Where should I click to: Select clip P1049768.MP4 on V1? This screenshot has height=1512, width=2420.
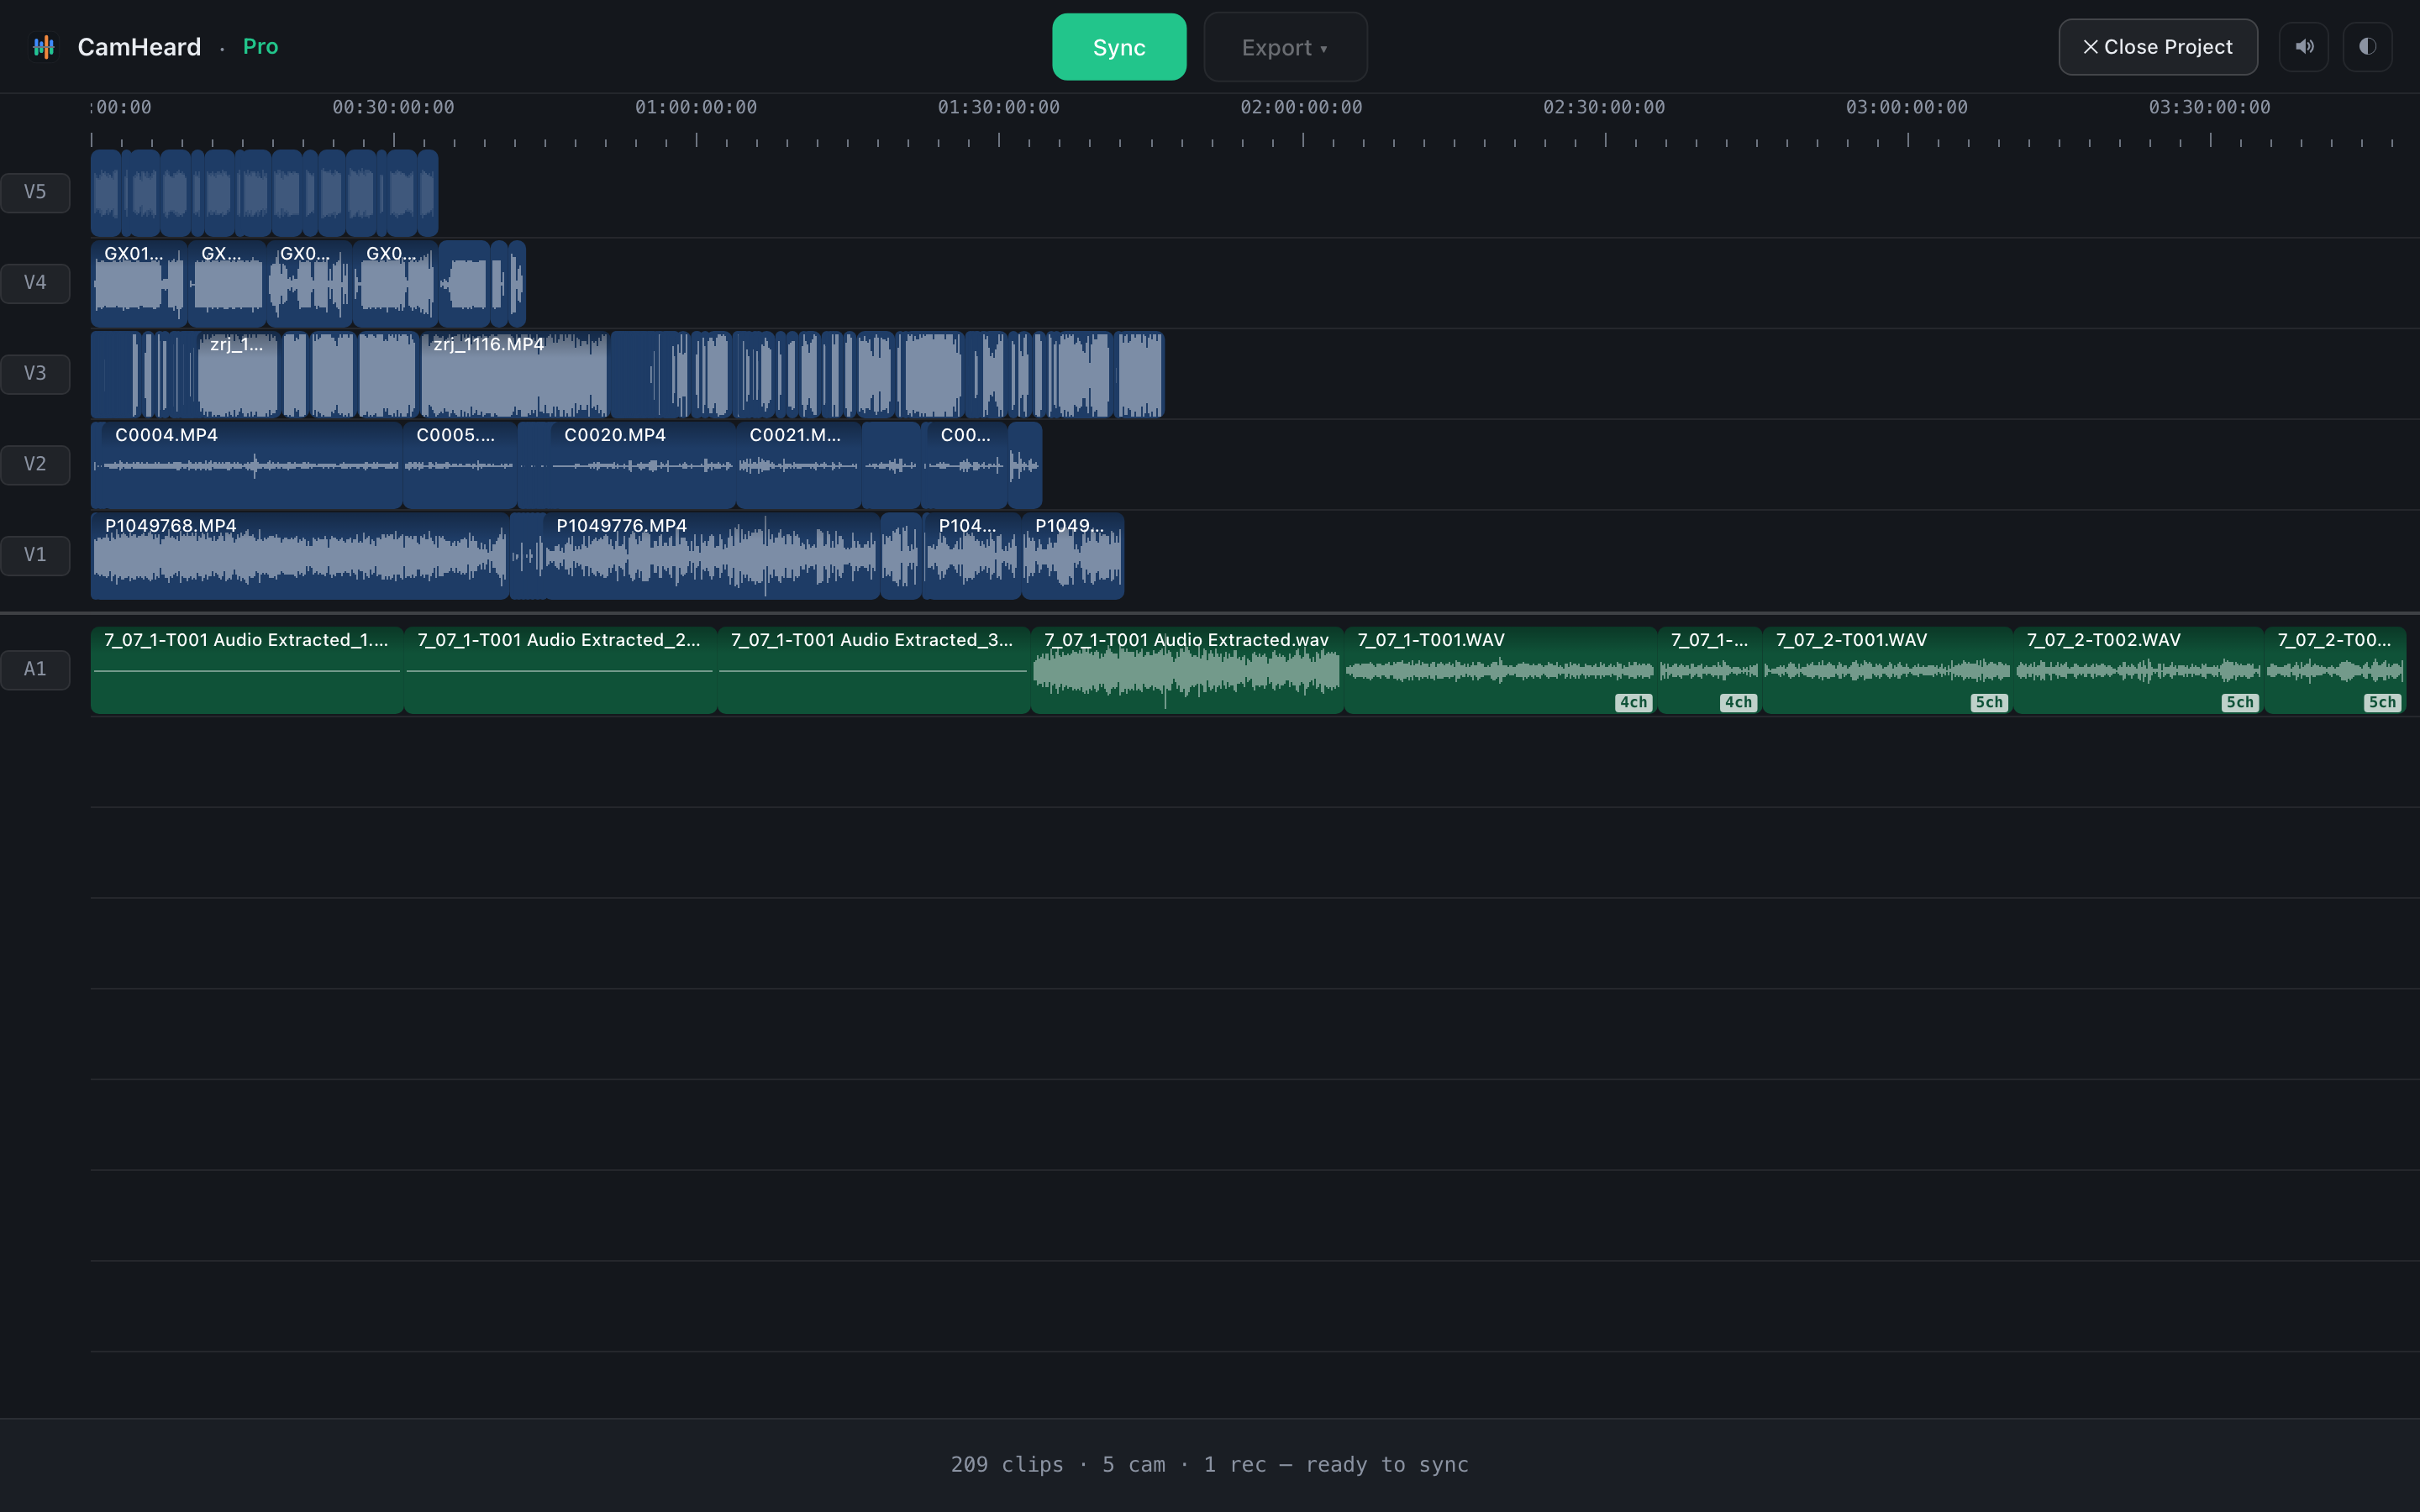coord(300,556)
